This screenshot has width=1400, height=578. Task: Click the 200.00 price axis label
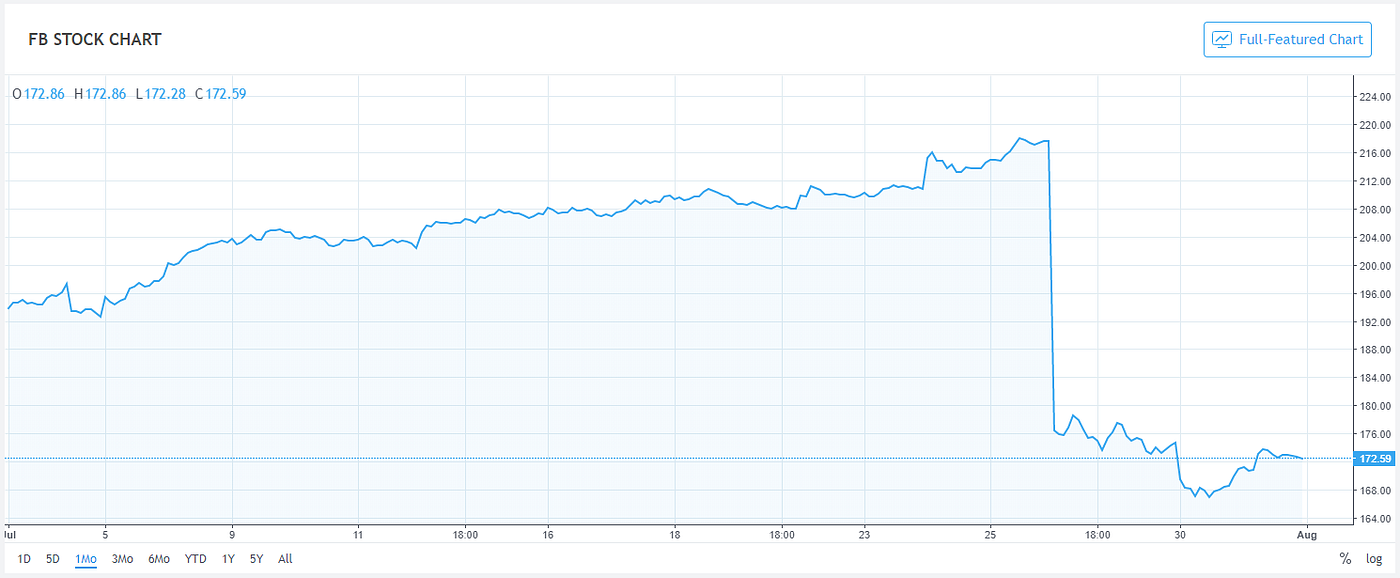[x=1374, y=266]
